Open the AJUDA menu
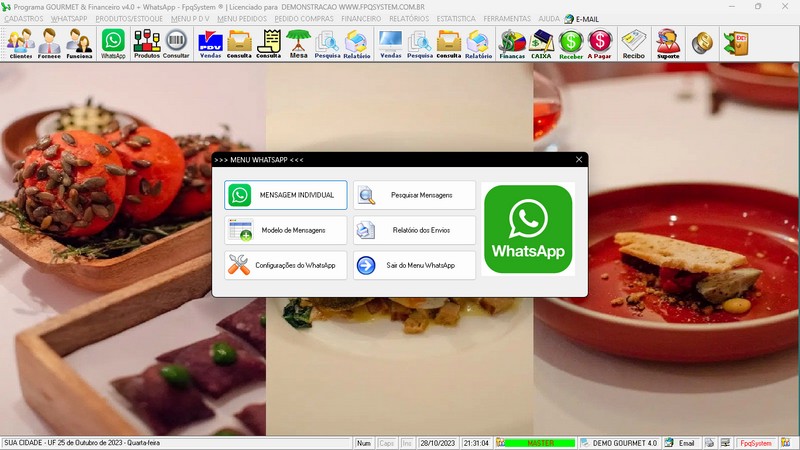 point(549,19)
